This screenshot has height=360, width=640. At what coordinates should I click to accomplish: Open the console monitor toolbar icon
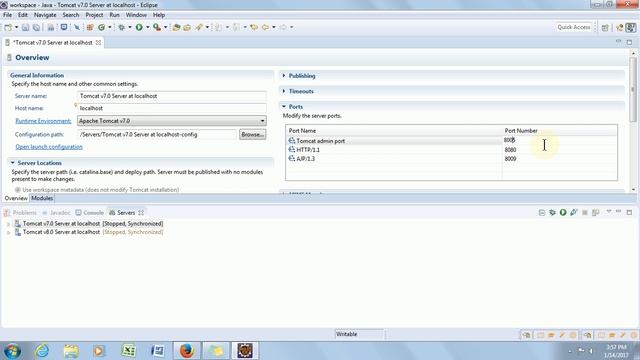click(x=64, y=27)
